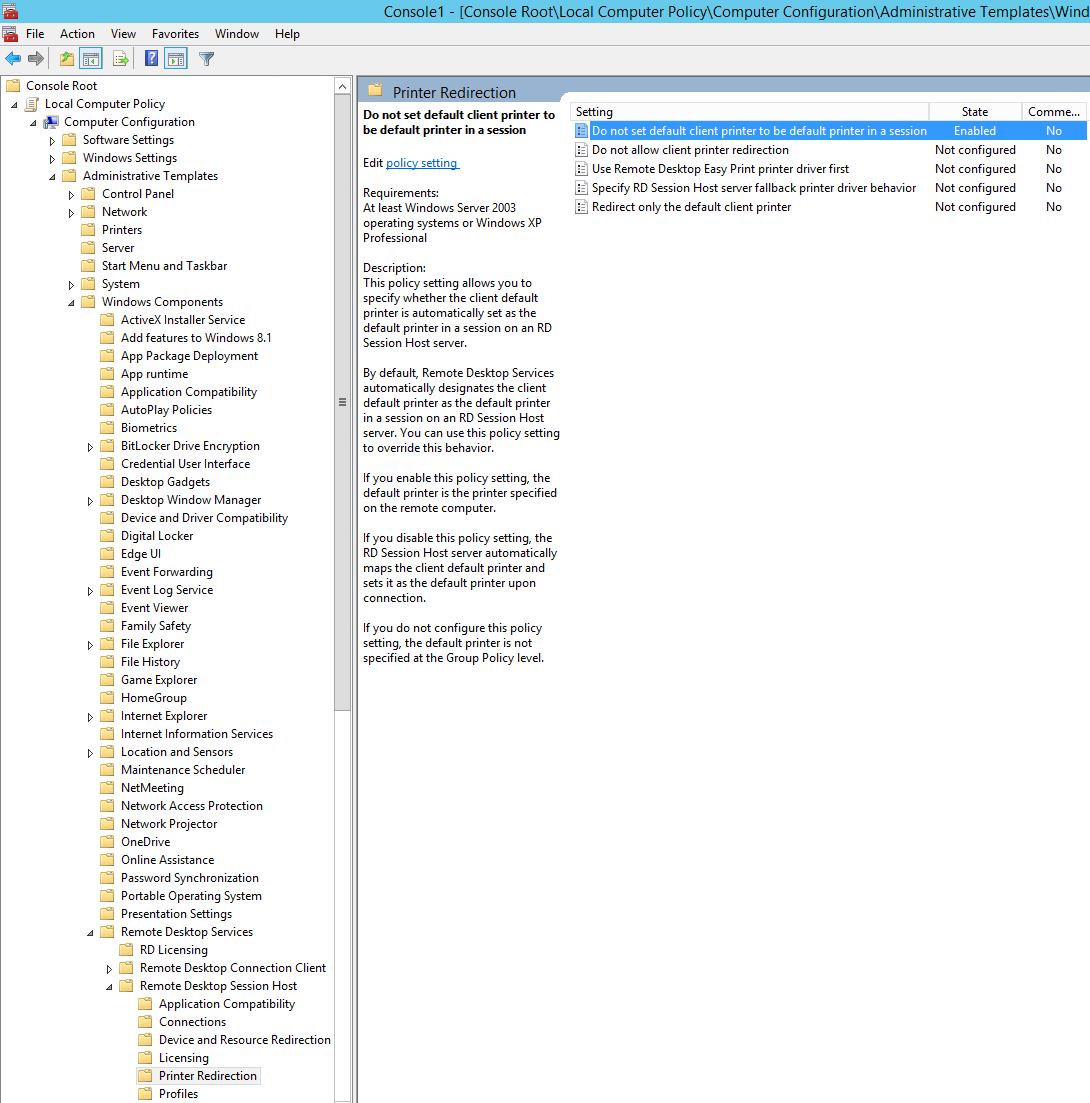Collapse the Administrative Templates node
Viewport: 1090px width, 1103px height.
tap(52, 177)
